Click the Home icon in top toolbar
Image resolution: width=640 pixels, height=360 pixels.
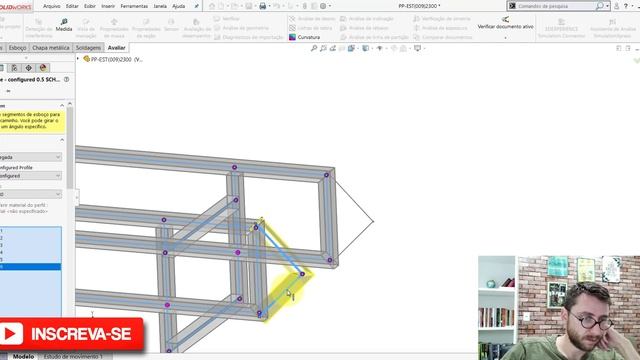pos(211,6)
